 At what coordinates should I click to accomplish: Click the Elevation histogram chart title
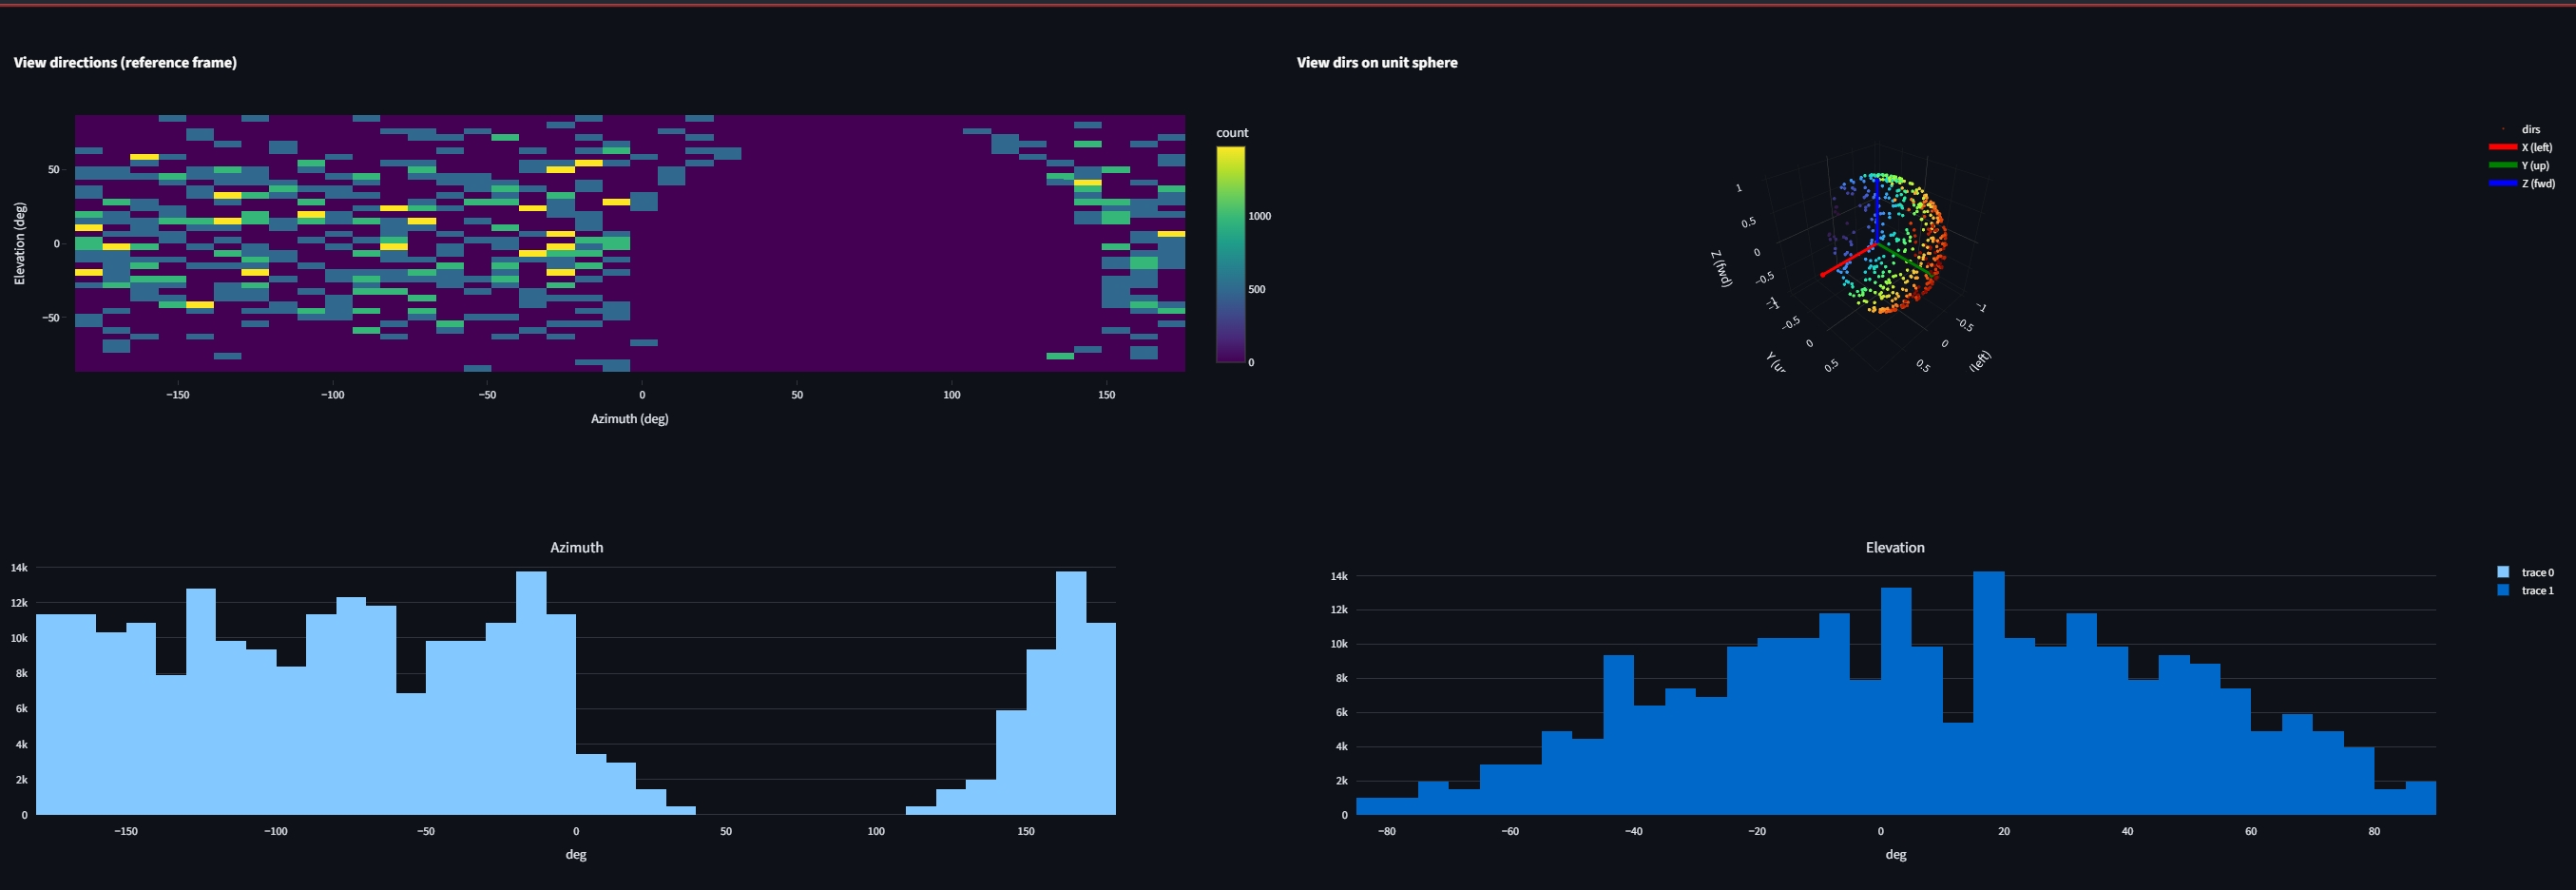pos(1894,547)
